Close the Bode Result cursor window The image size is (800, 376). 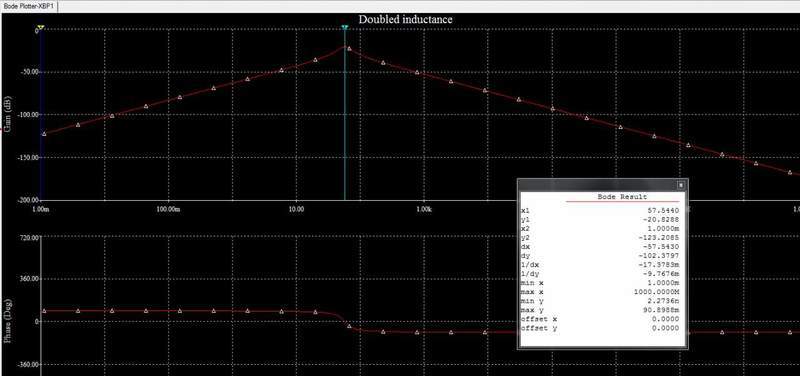[x=680, y=186]
